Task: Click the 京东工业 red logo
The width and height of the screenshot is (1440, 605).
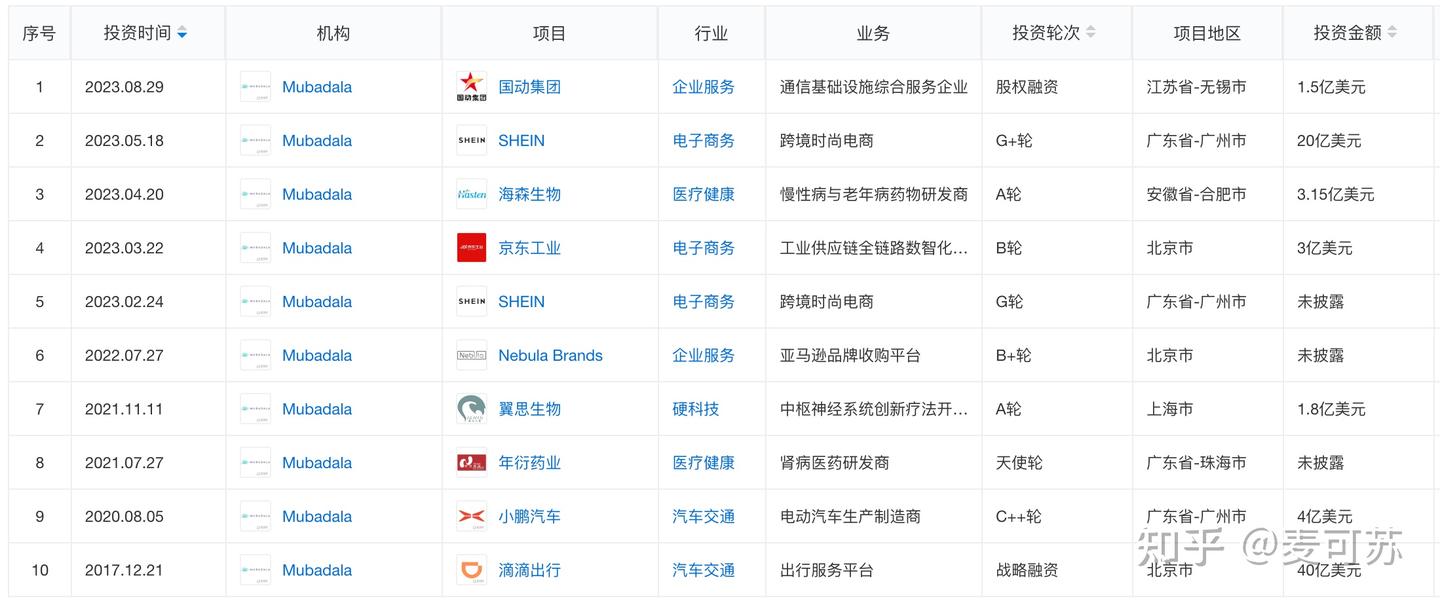Action: [470, 247]
